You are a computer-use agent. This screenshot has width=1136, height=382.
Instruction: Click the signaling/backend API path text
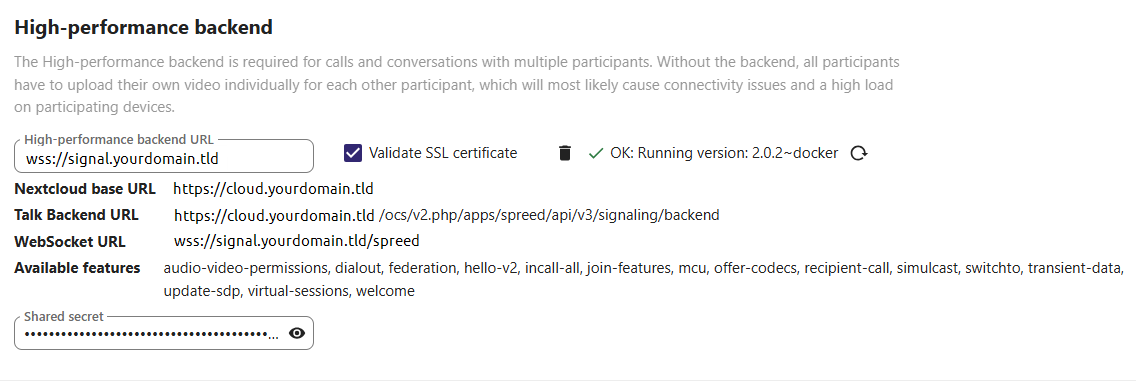(x=549, y=215)
